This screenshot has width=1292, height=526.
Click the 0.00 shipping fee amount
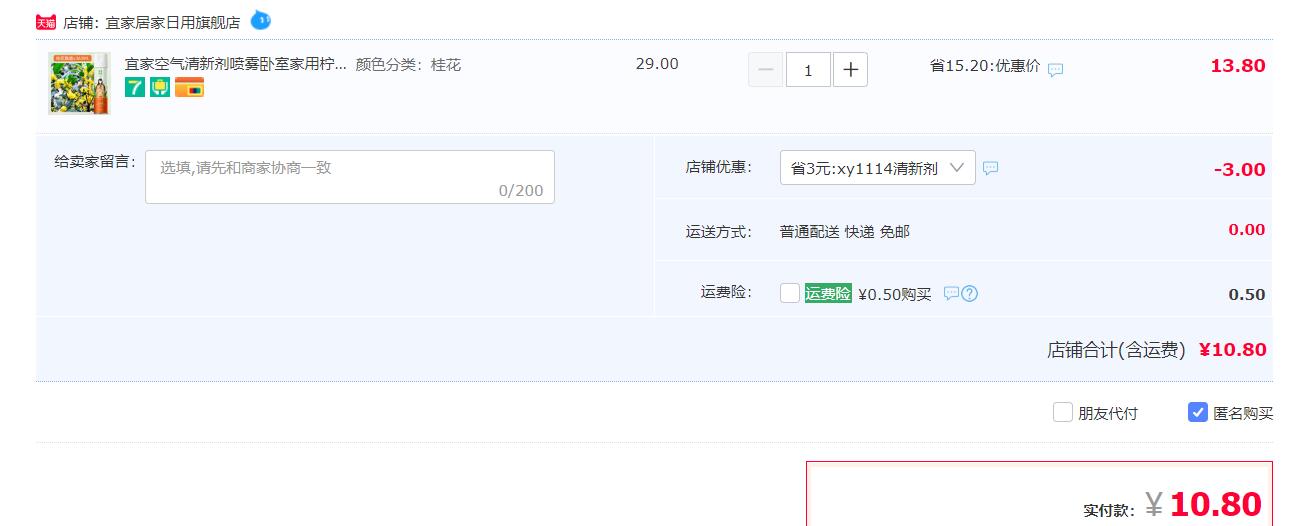[1247, 229]
